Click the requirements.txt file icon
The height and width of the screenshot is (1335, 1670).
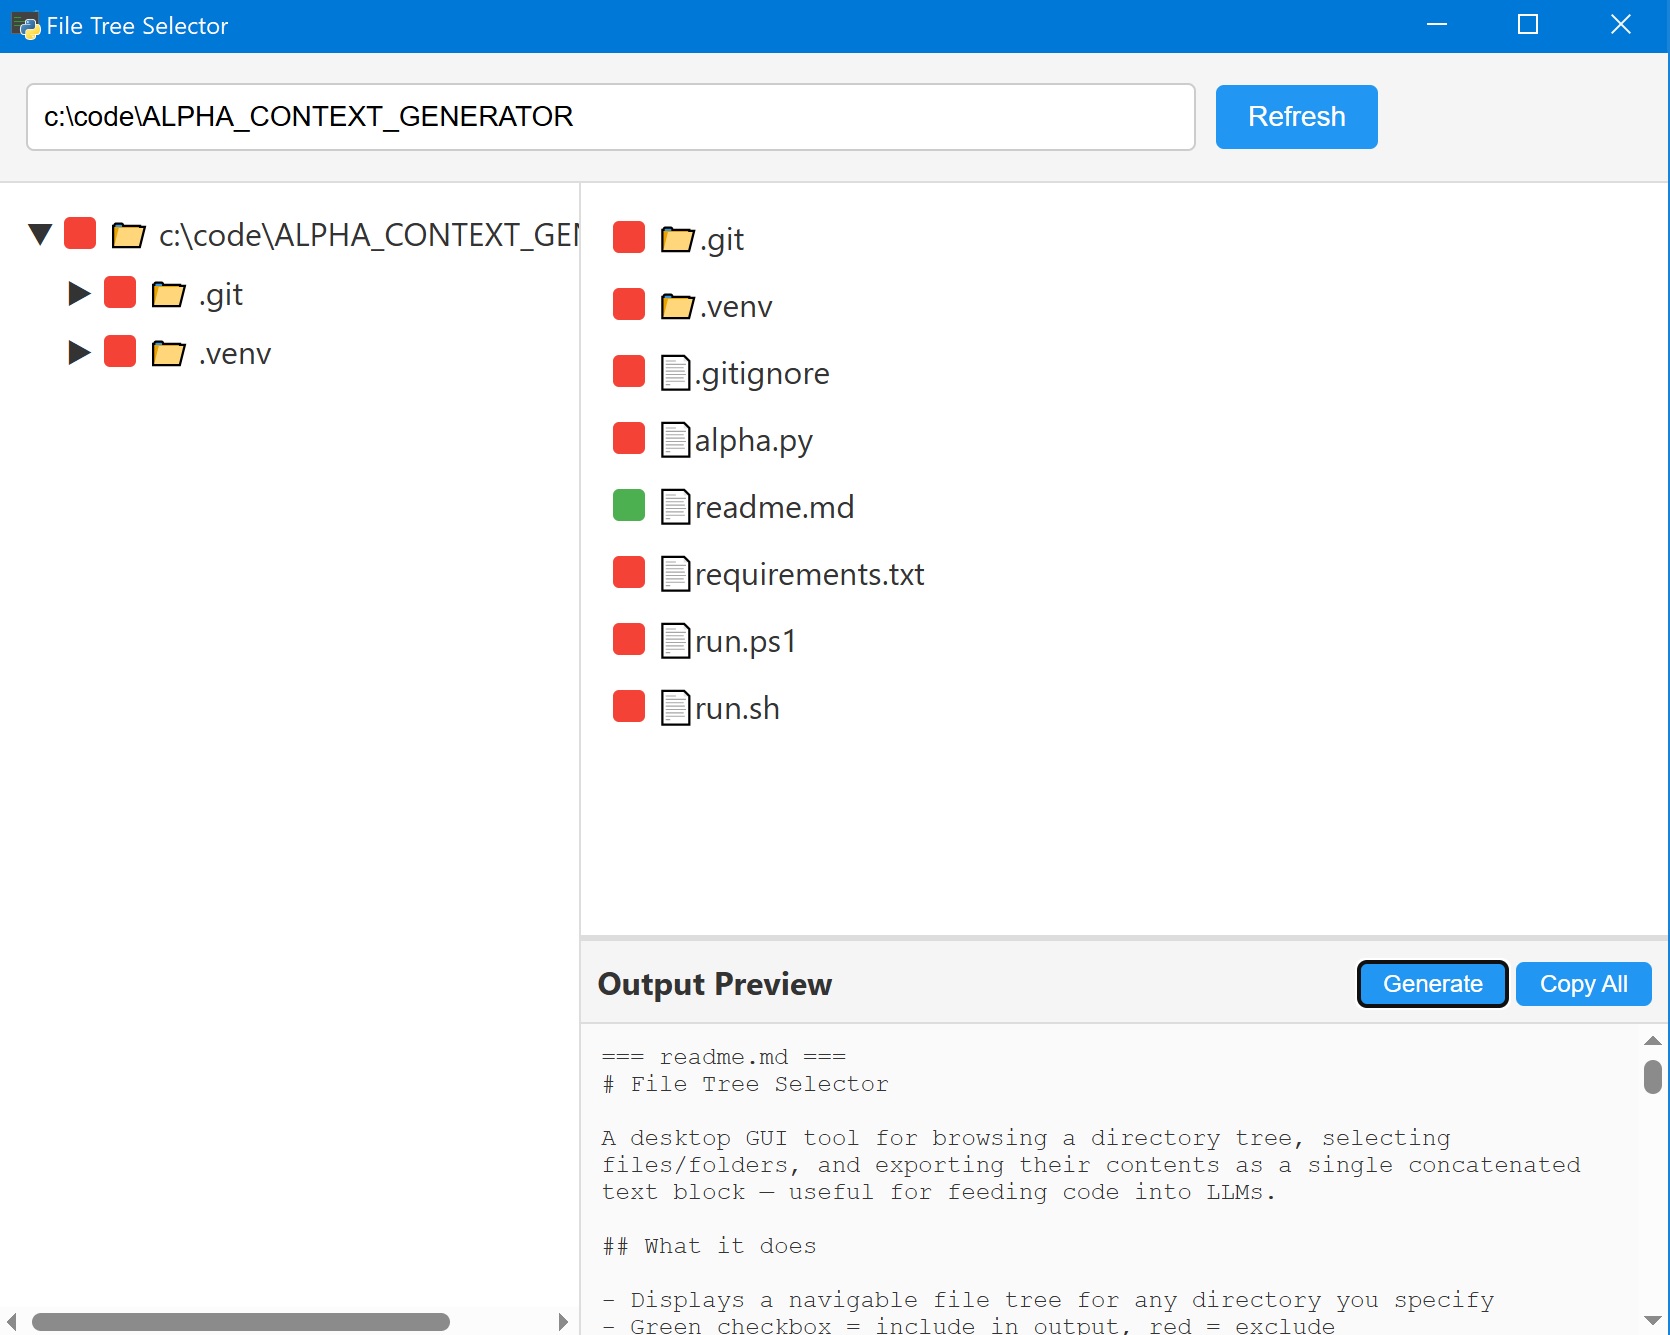(x=675, y=574)
